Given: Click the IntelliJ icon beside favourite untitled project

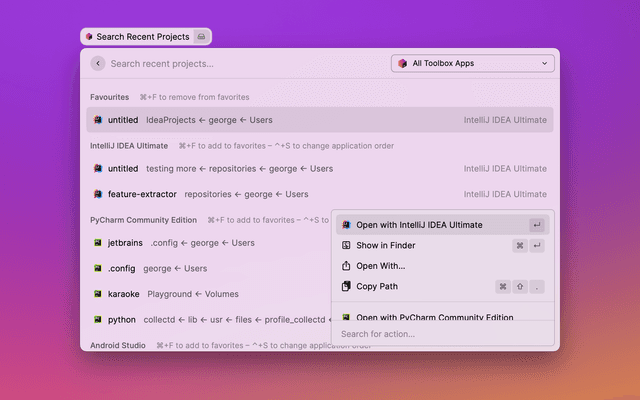Looking at the screenshot, I should (98, 120).
